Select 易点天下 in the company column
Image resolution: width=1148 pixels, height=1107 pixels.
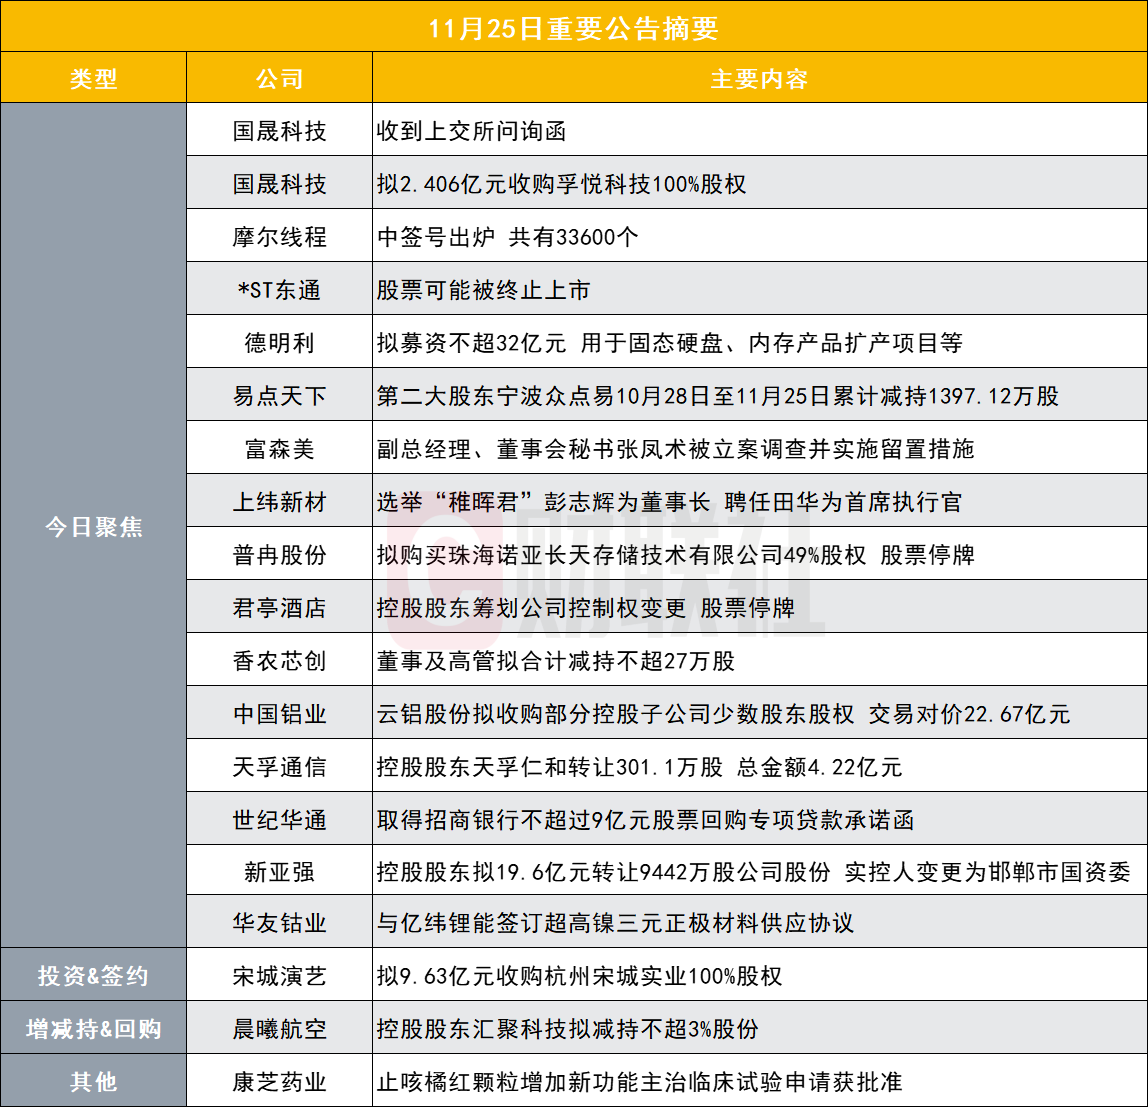279,396
